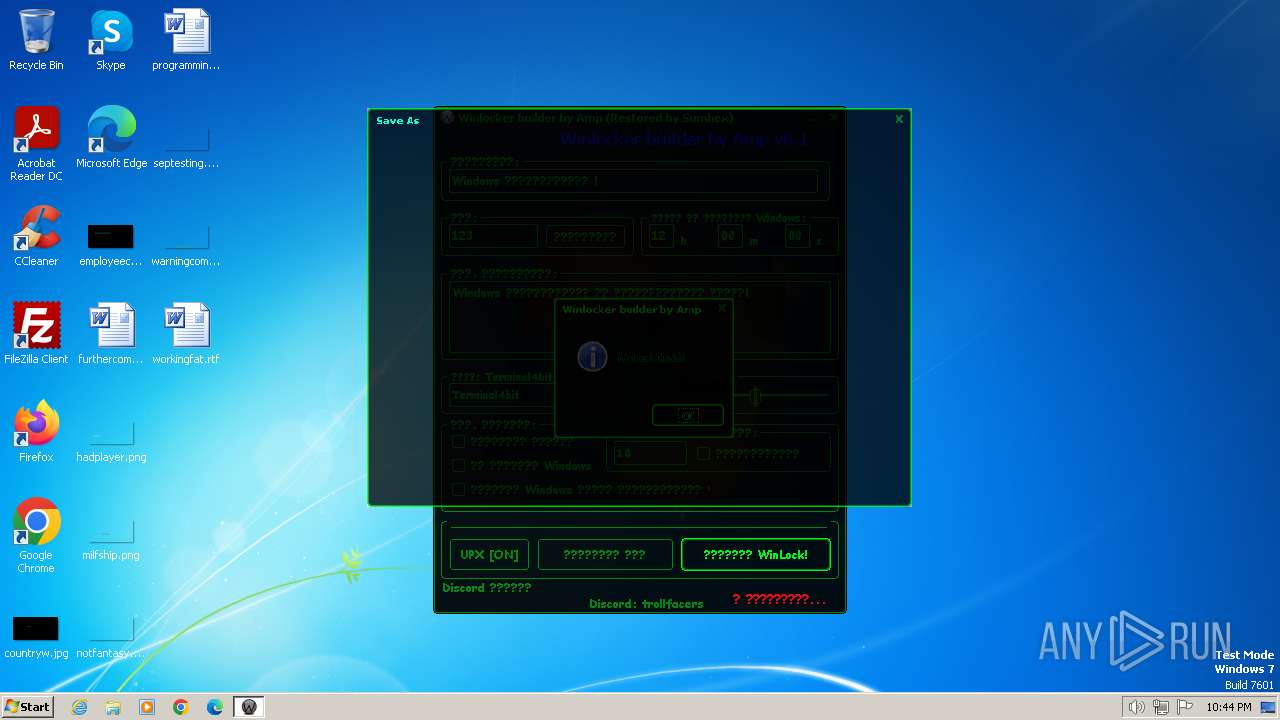Select the workingfat.rtf document
Image resolution: width=1280 pixels, height=720 pixels.
pyautogui.click(x=186, y=334)
